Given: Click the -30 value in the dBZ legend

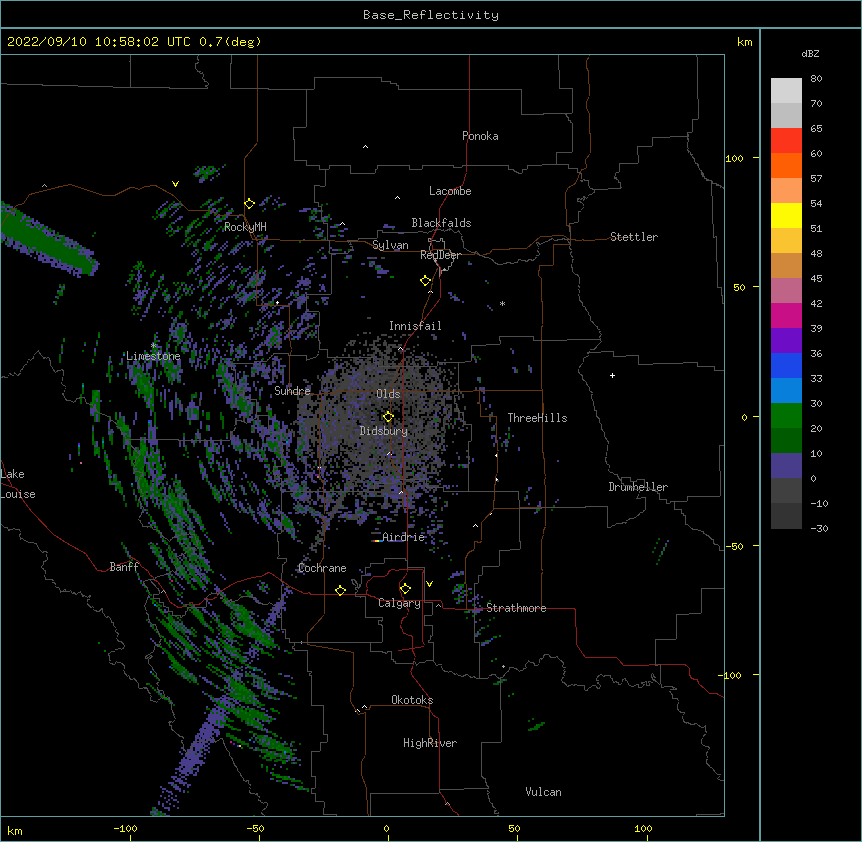Looking at the screenshot, I should point(819,528).
